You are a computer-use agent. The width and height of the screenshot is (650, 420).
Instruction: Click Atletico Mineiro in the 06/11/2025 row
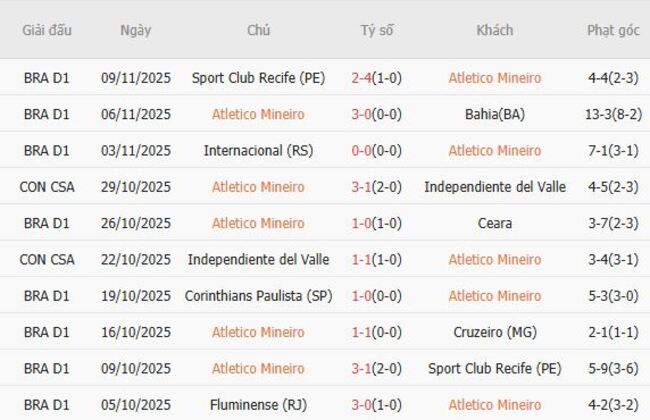point(258,114)
